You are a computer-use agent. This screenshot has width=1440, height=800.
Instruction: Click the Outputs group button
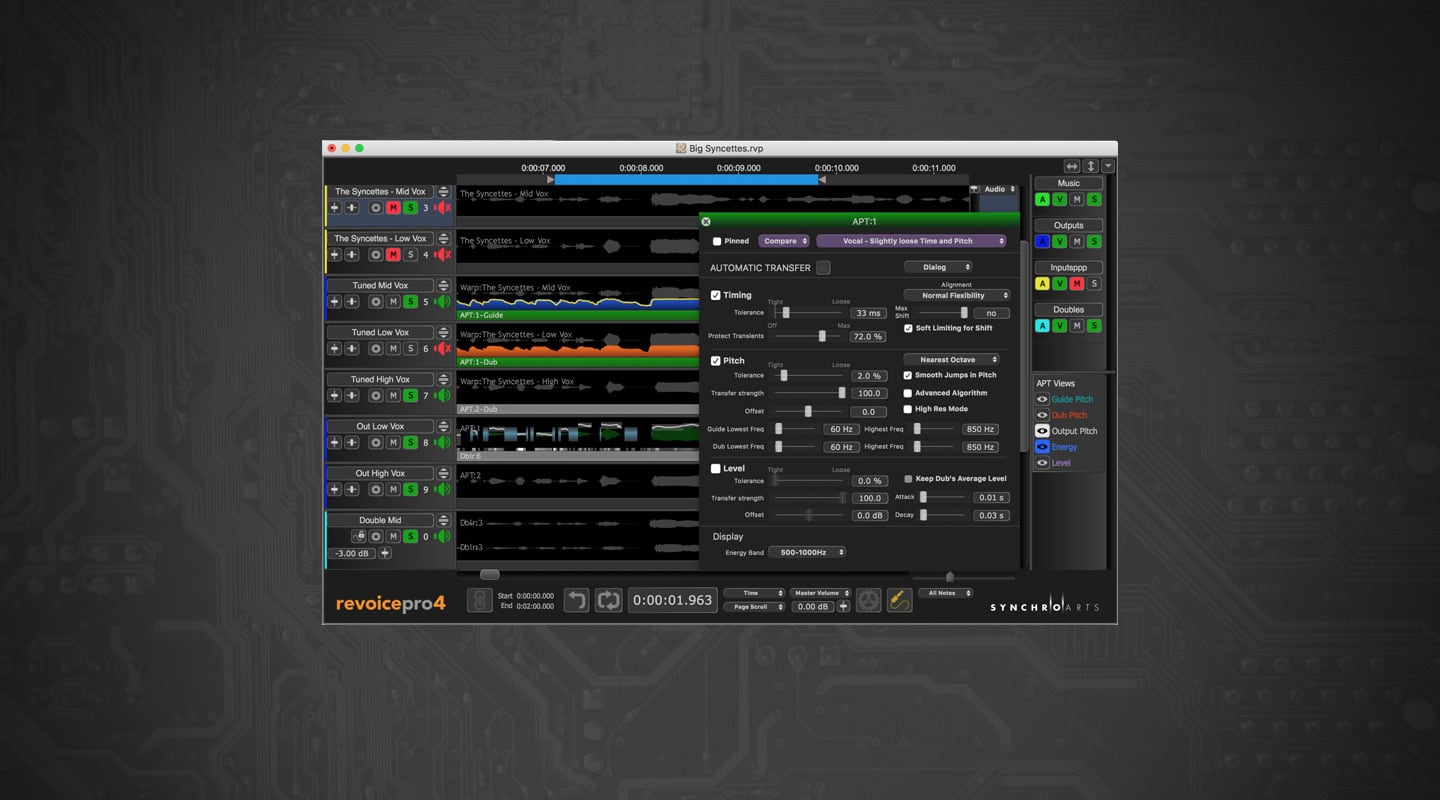click(1068, 225)
